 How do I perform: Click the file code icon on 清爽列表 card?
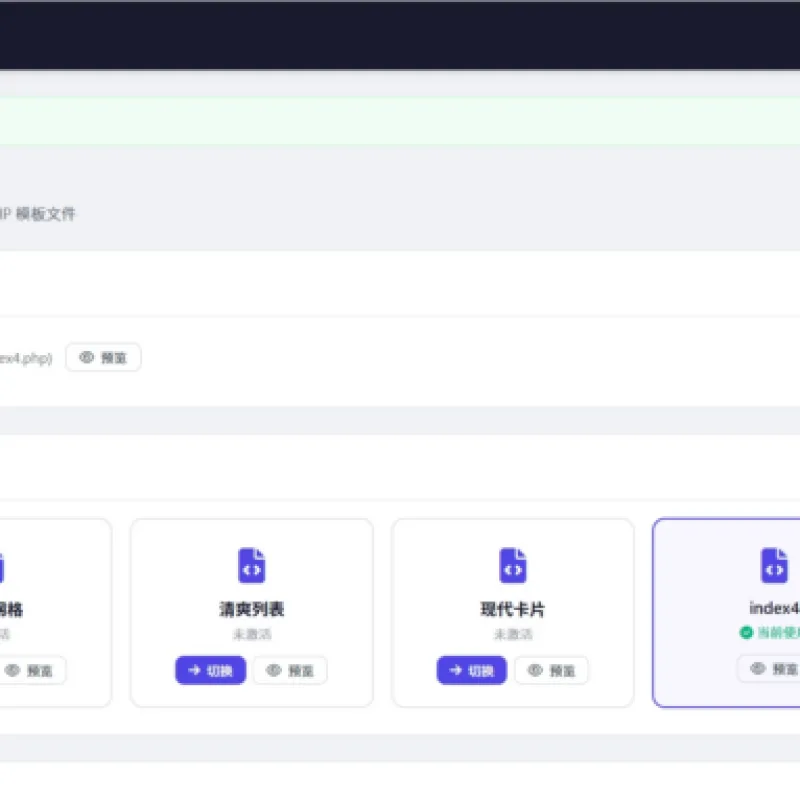tap(252, 565)
